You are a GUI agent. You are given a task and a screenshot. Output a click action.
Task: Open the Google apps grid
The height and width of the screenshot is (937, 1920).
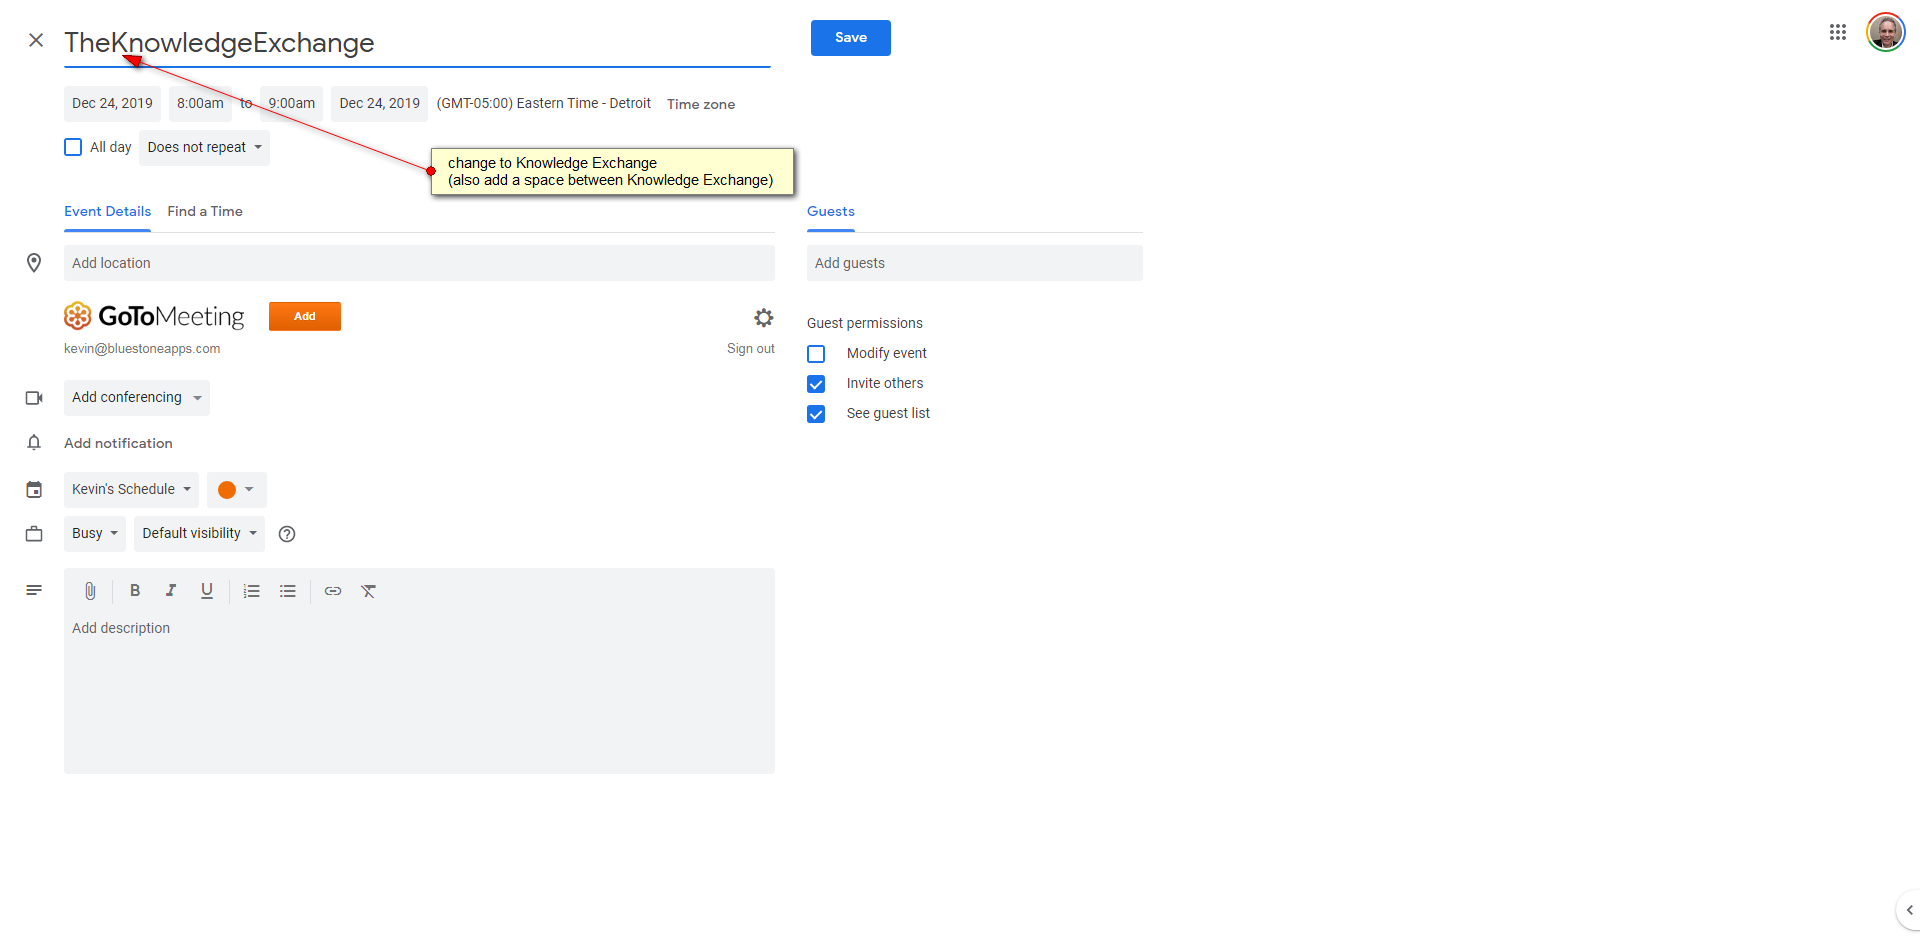(1837, 33)
